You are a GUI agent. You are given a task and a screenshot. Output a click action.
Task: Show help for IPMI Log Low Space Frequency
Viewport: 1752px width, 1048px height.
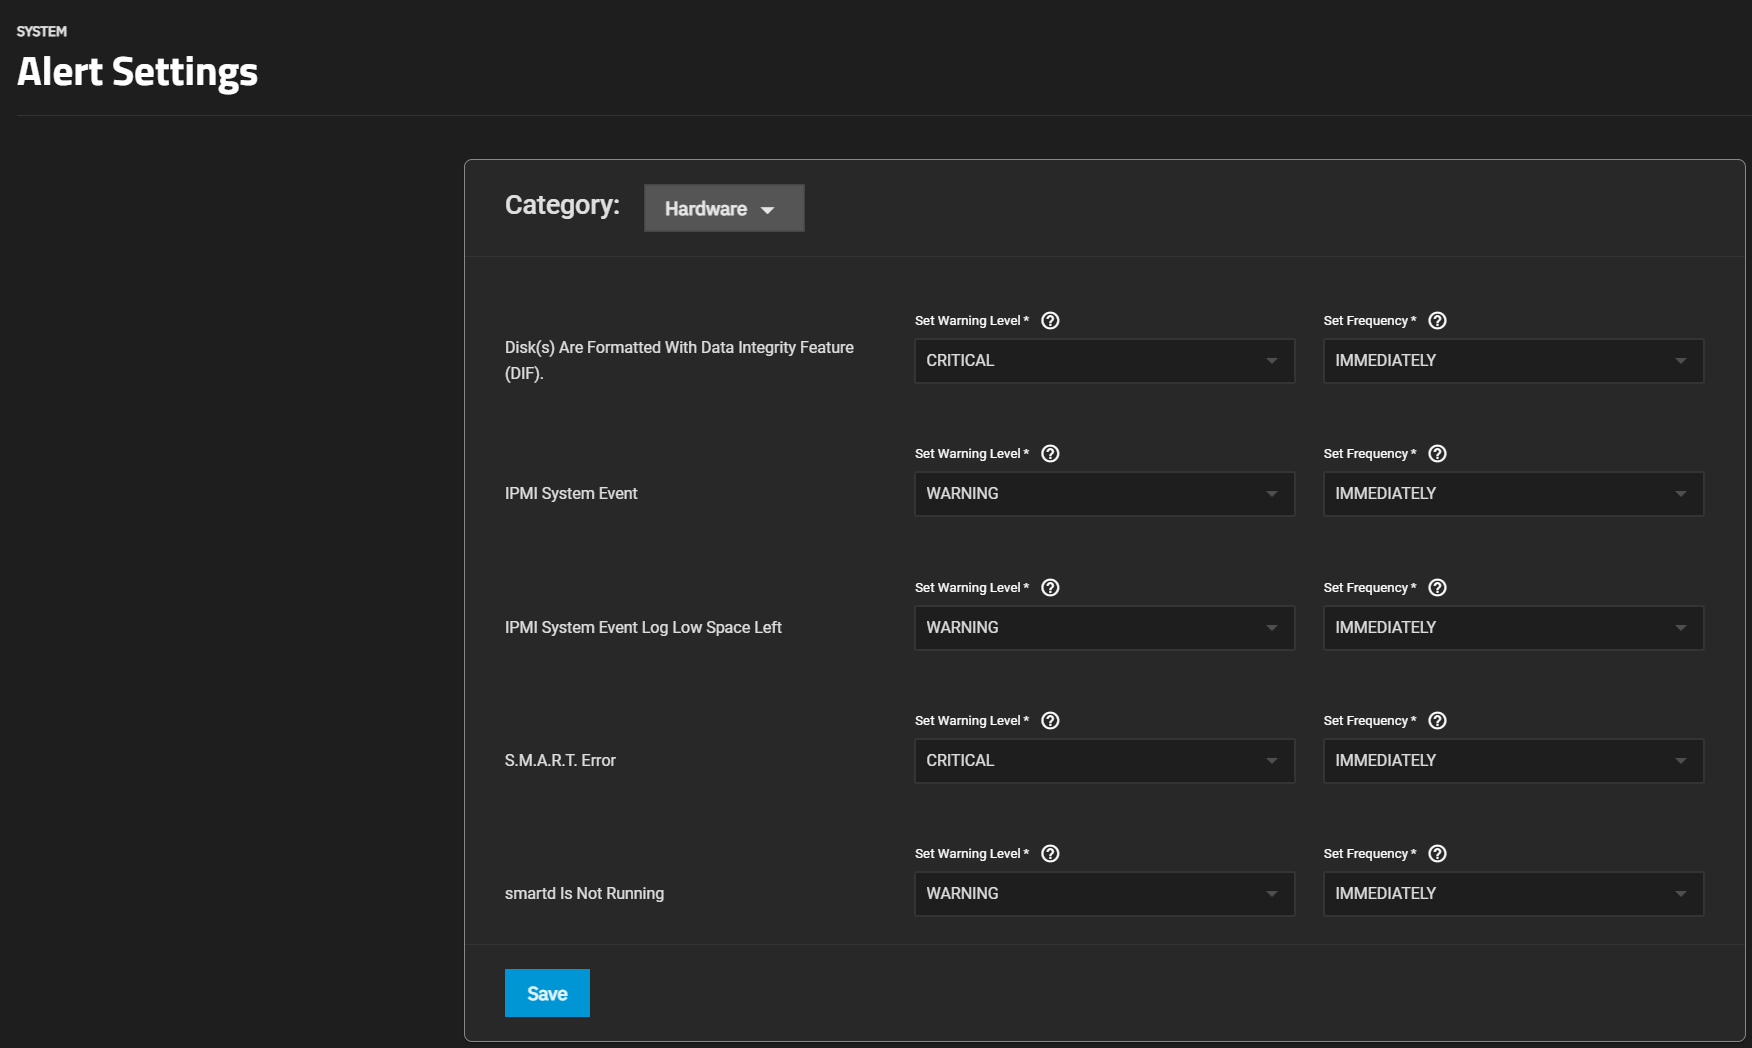pos(1437,588)
